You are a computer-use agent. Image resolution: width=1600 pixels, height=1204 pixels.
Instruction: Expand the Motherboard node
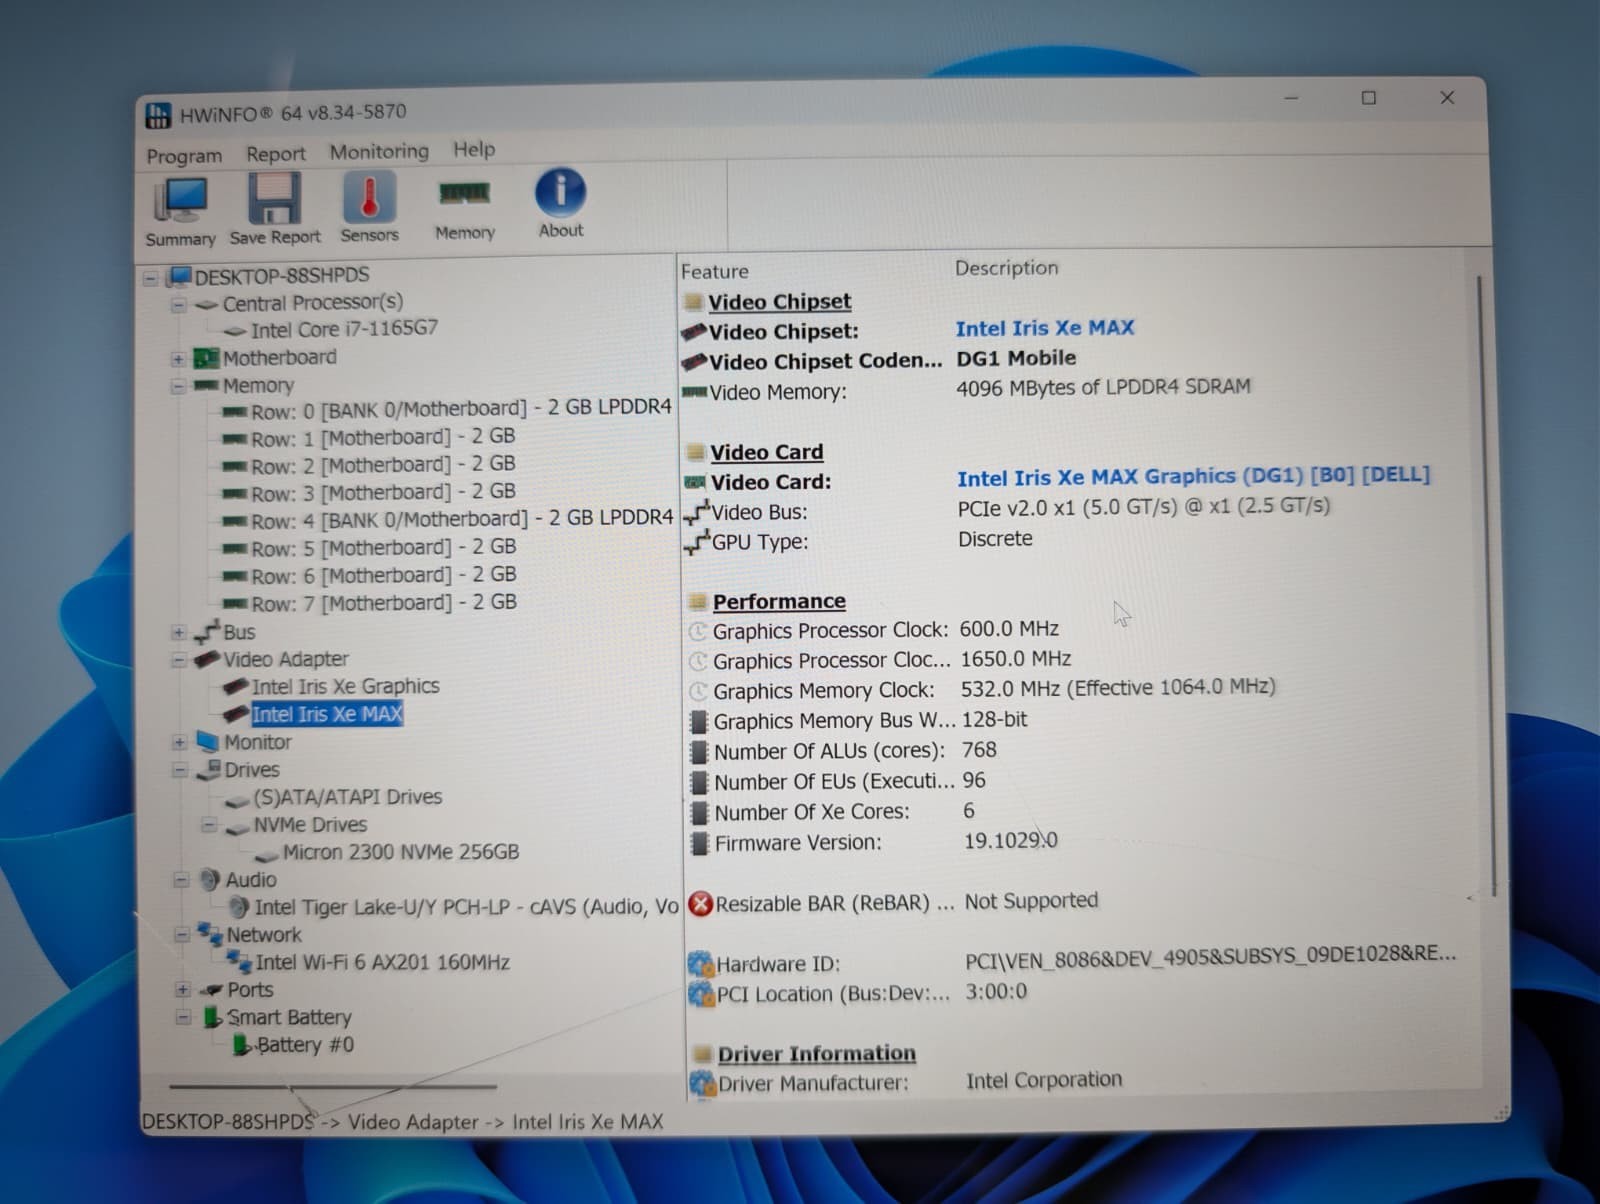tap(178, 359)
